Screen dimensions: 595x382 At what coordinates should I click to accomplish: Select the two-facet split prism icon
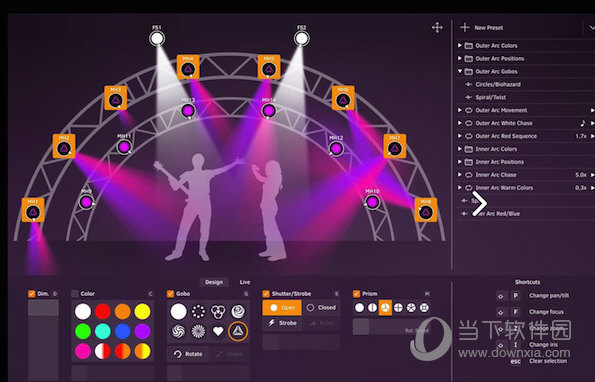coord(372,308)
